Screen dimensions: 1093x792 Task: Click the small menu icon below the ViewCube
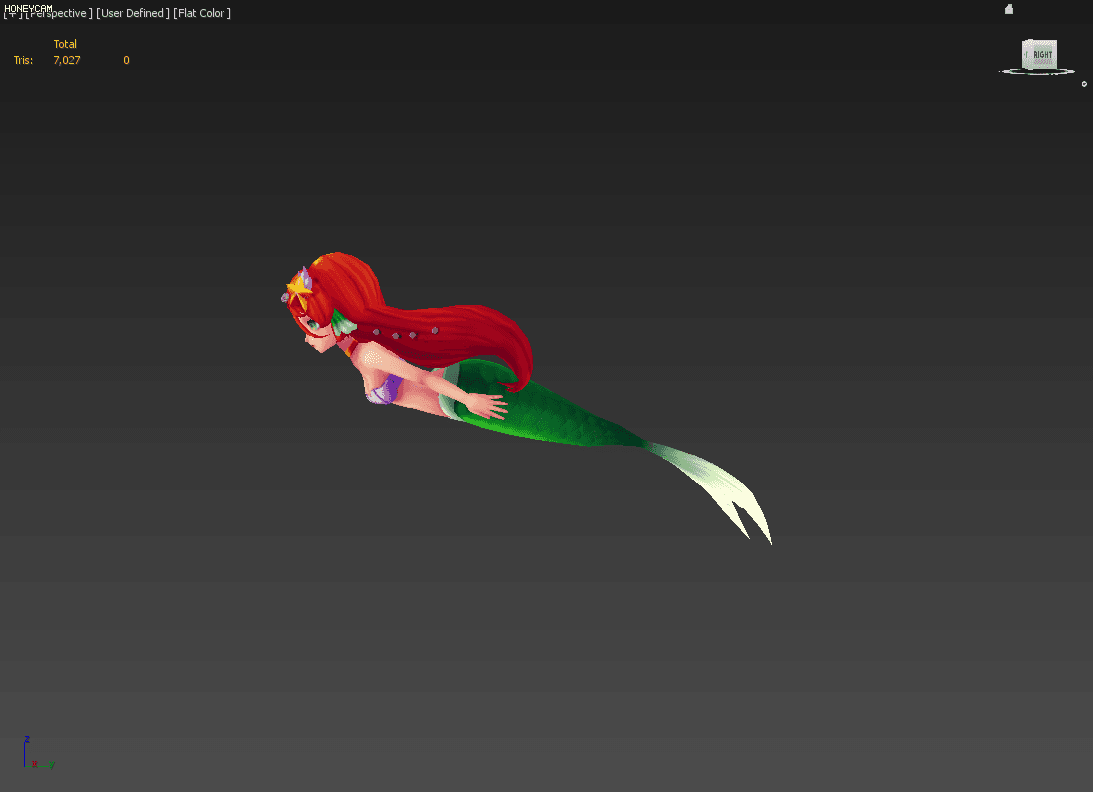point(1083,84)
